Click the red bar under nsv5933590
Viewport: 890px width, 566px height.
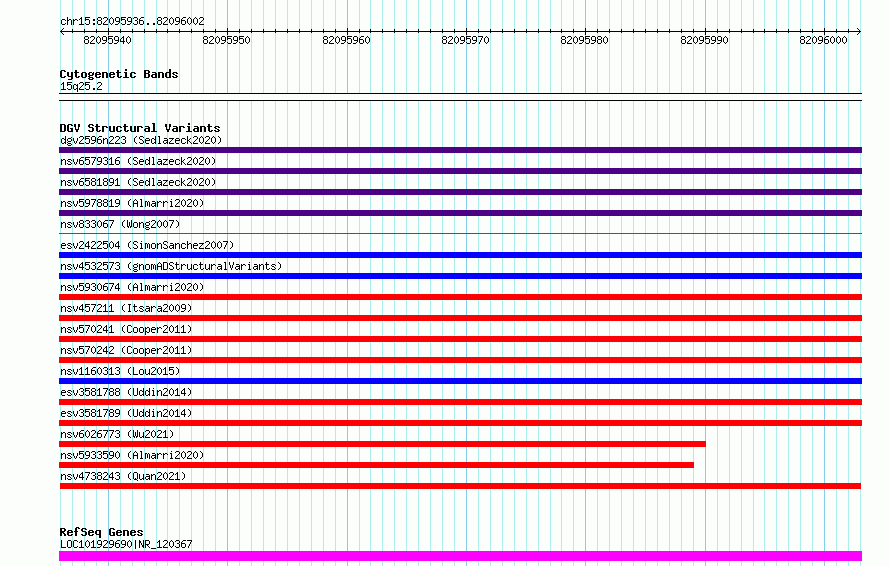pyautogui.click(x=376, y=465)
